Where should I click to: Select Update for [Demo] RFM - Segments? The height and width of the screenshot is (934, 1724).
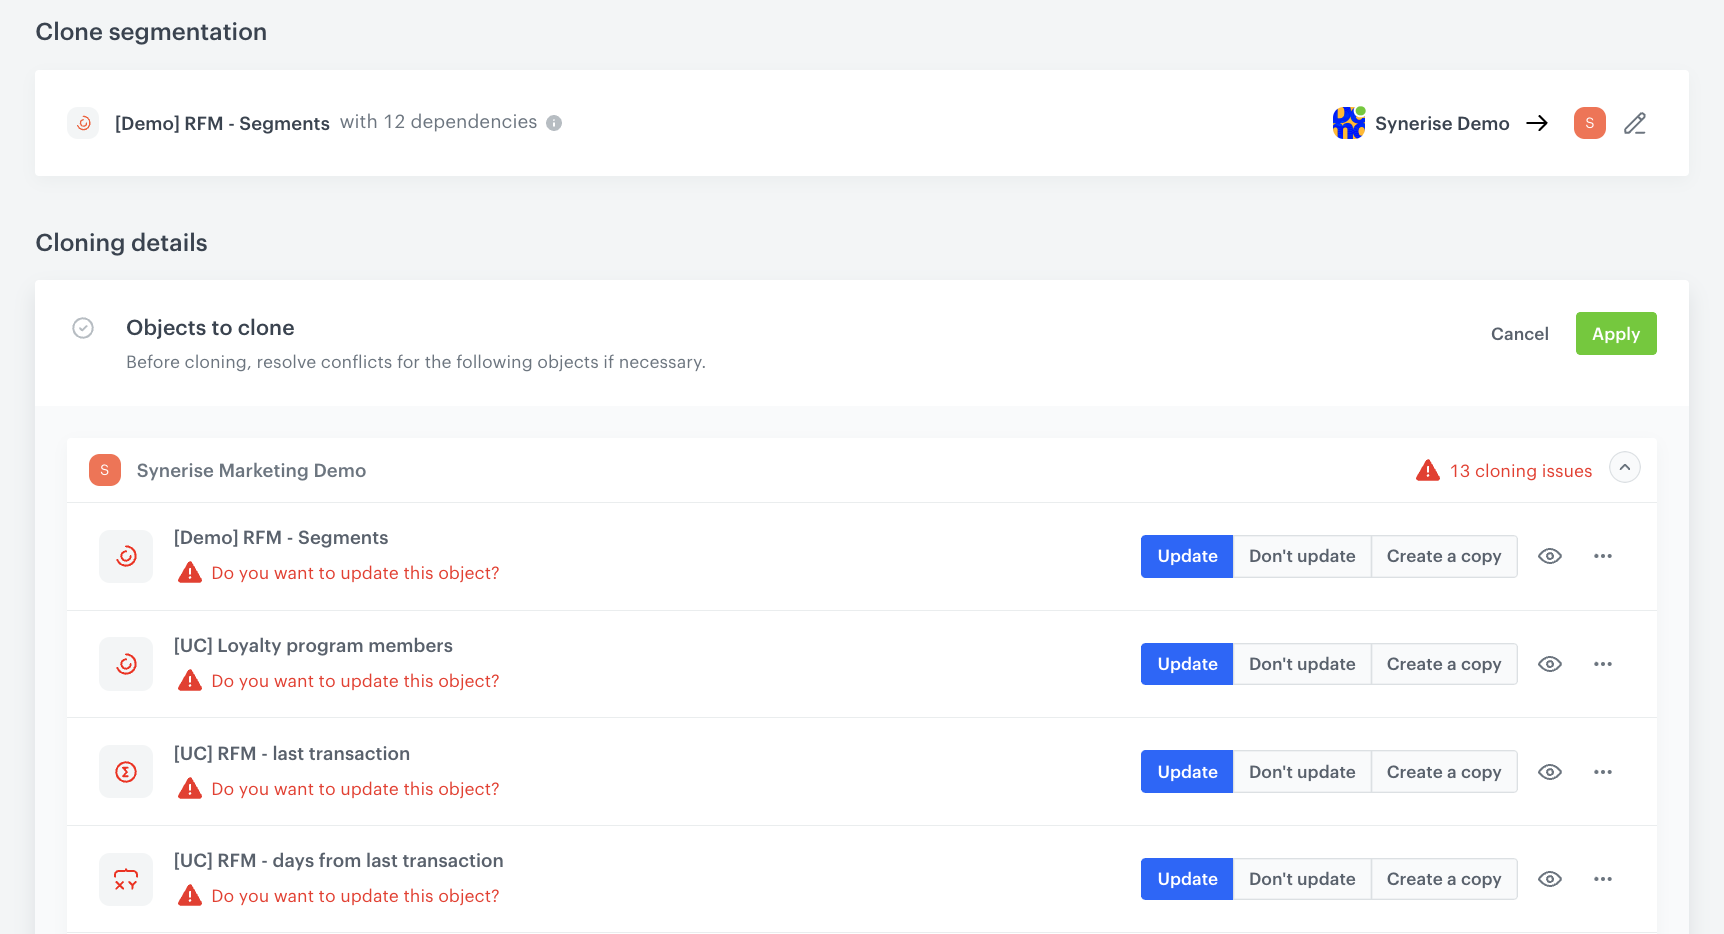pyautogui.click(x=1187, y=556)
